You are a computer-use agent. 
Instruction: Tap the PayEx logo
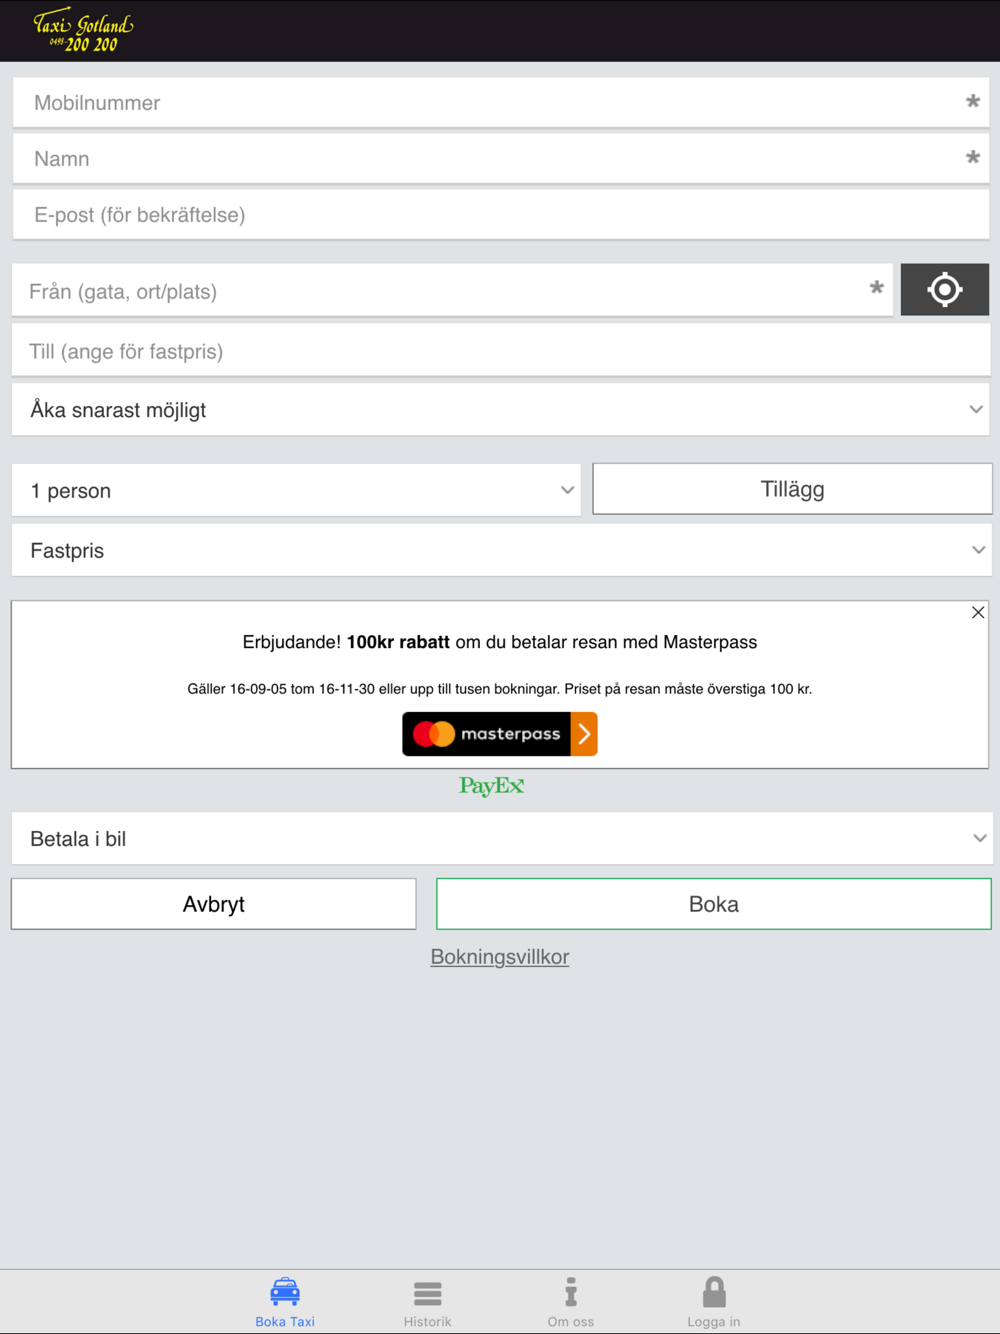(491, 786)
